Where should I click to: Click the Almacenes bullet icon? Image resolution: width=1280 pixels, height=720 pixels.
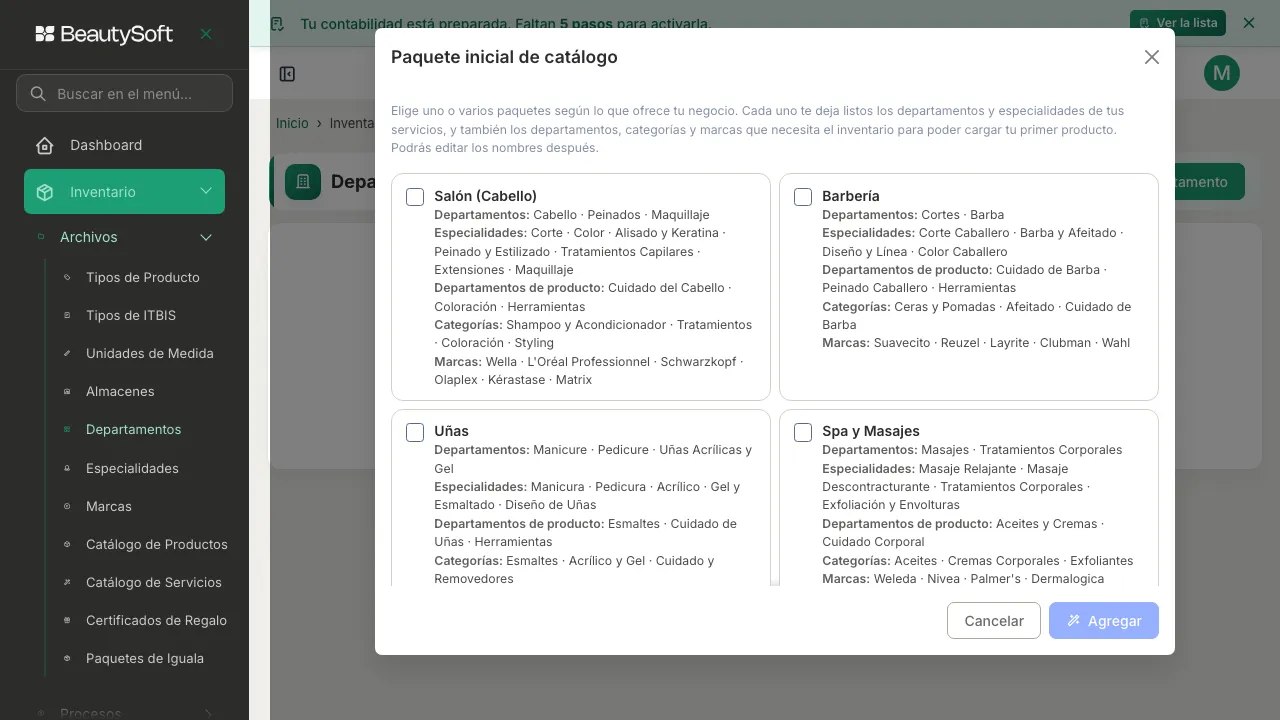pos(67,391)
